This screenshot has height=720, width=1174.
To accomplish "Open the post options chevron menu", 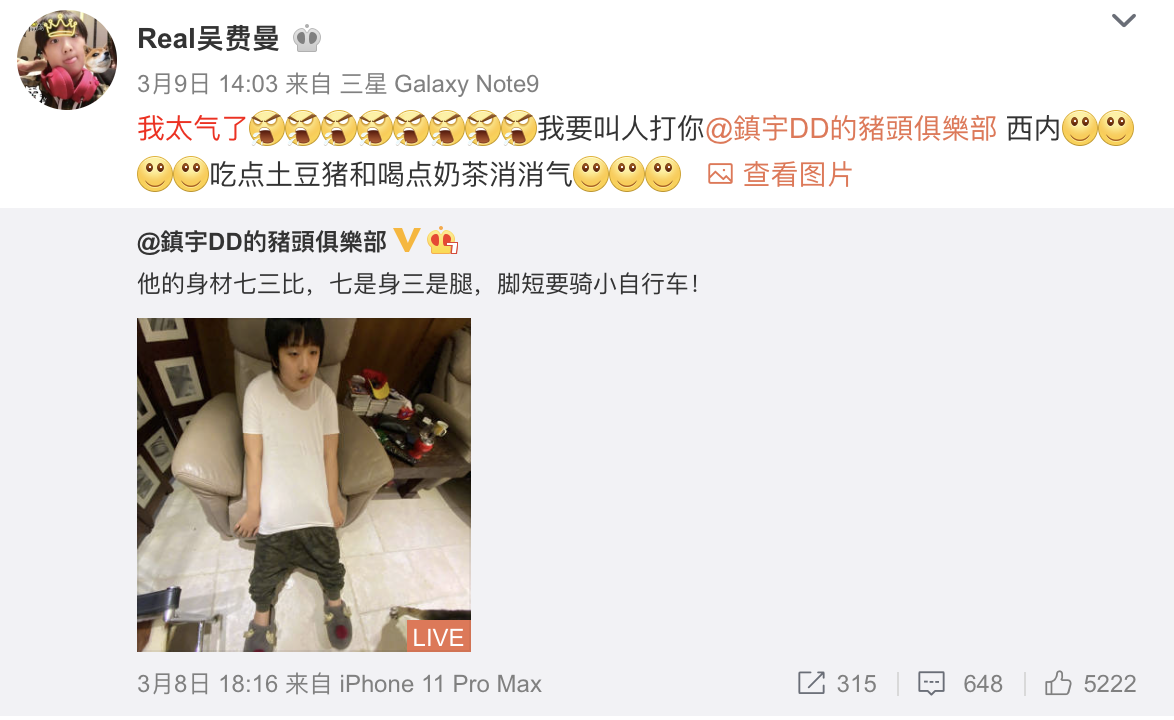I will tap(1123, 20).
